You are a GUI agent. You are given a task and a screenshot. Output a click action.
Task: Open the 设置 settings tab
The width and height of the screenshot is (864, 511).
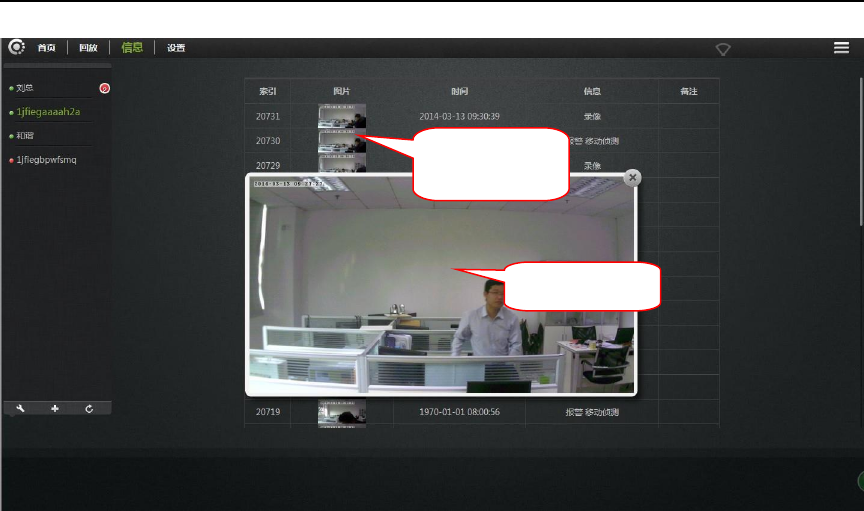coord(176,48)
